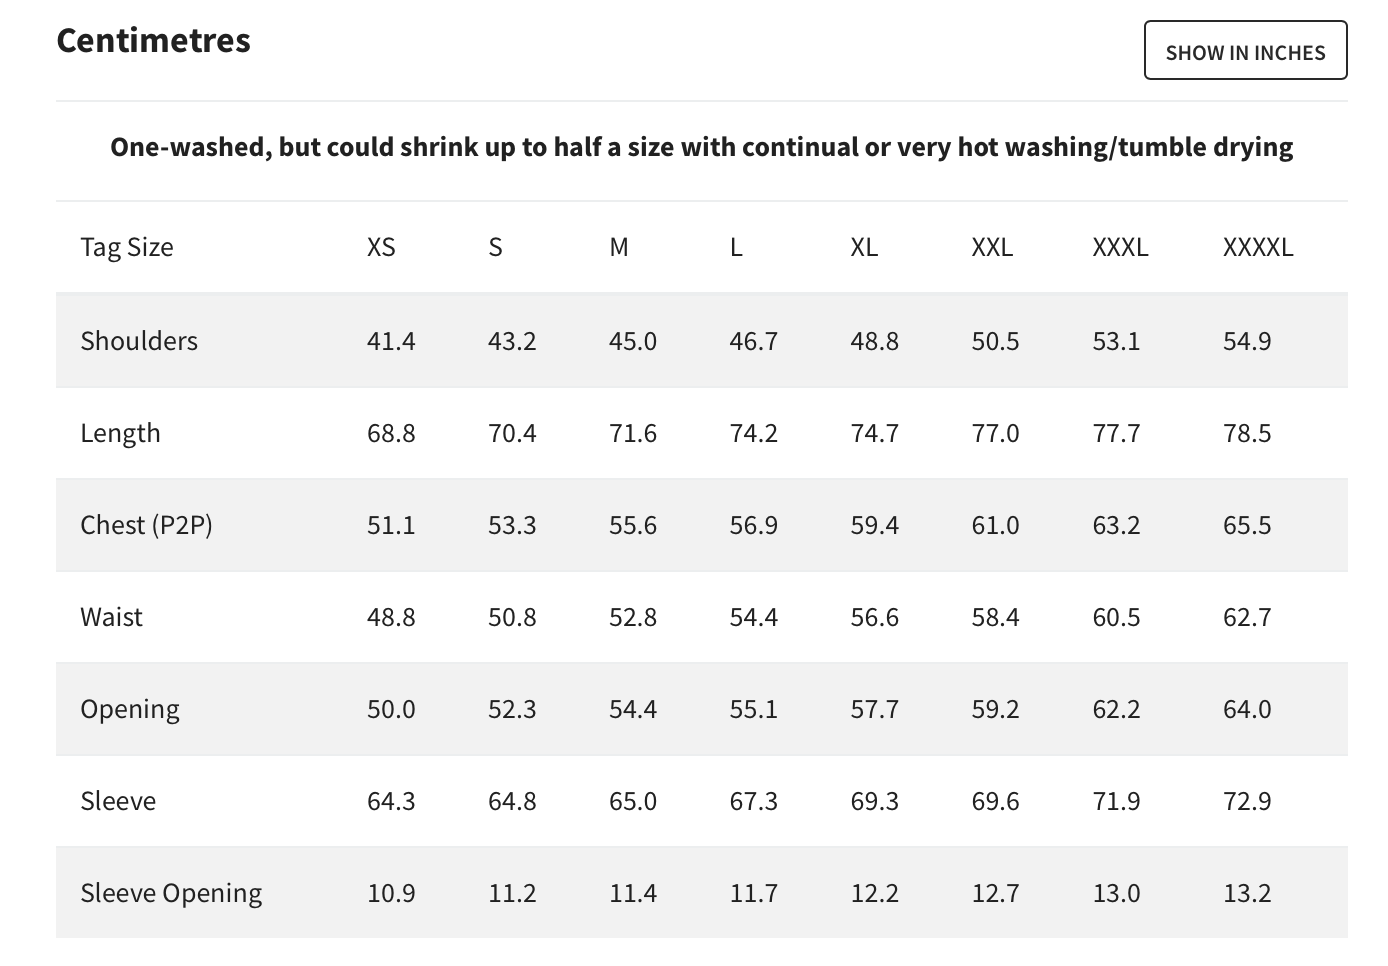Select the Sleeve Opening row label

(171, 893)
